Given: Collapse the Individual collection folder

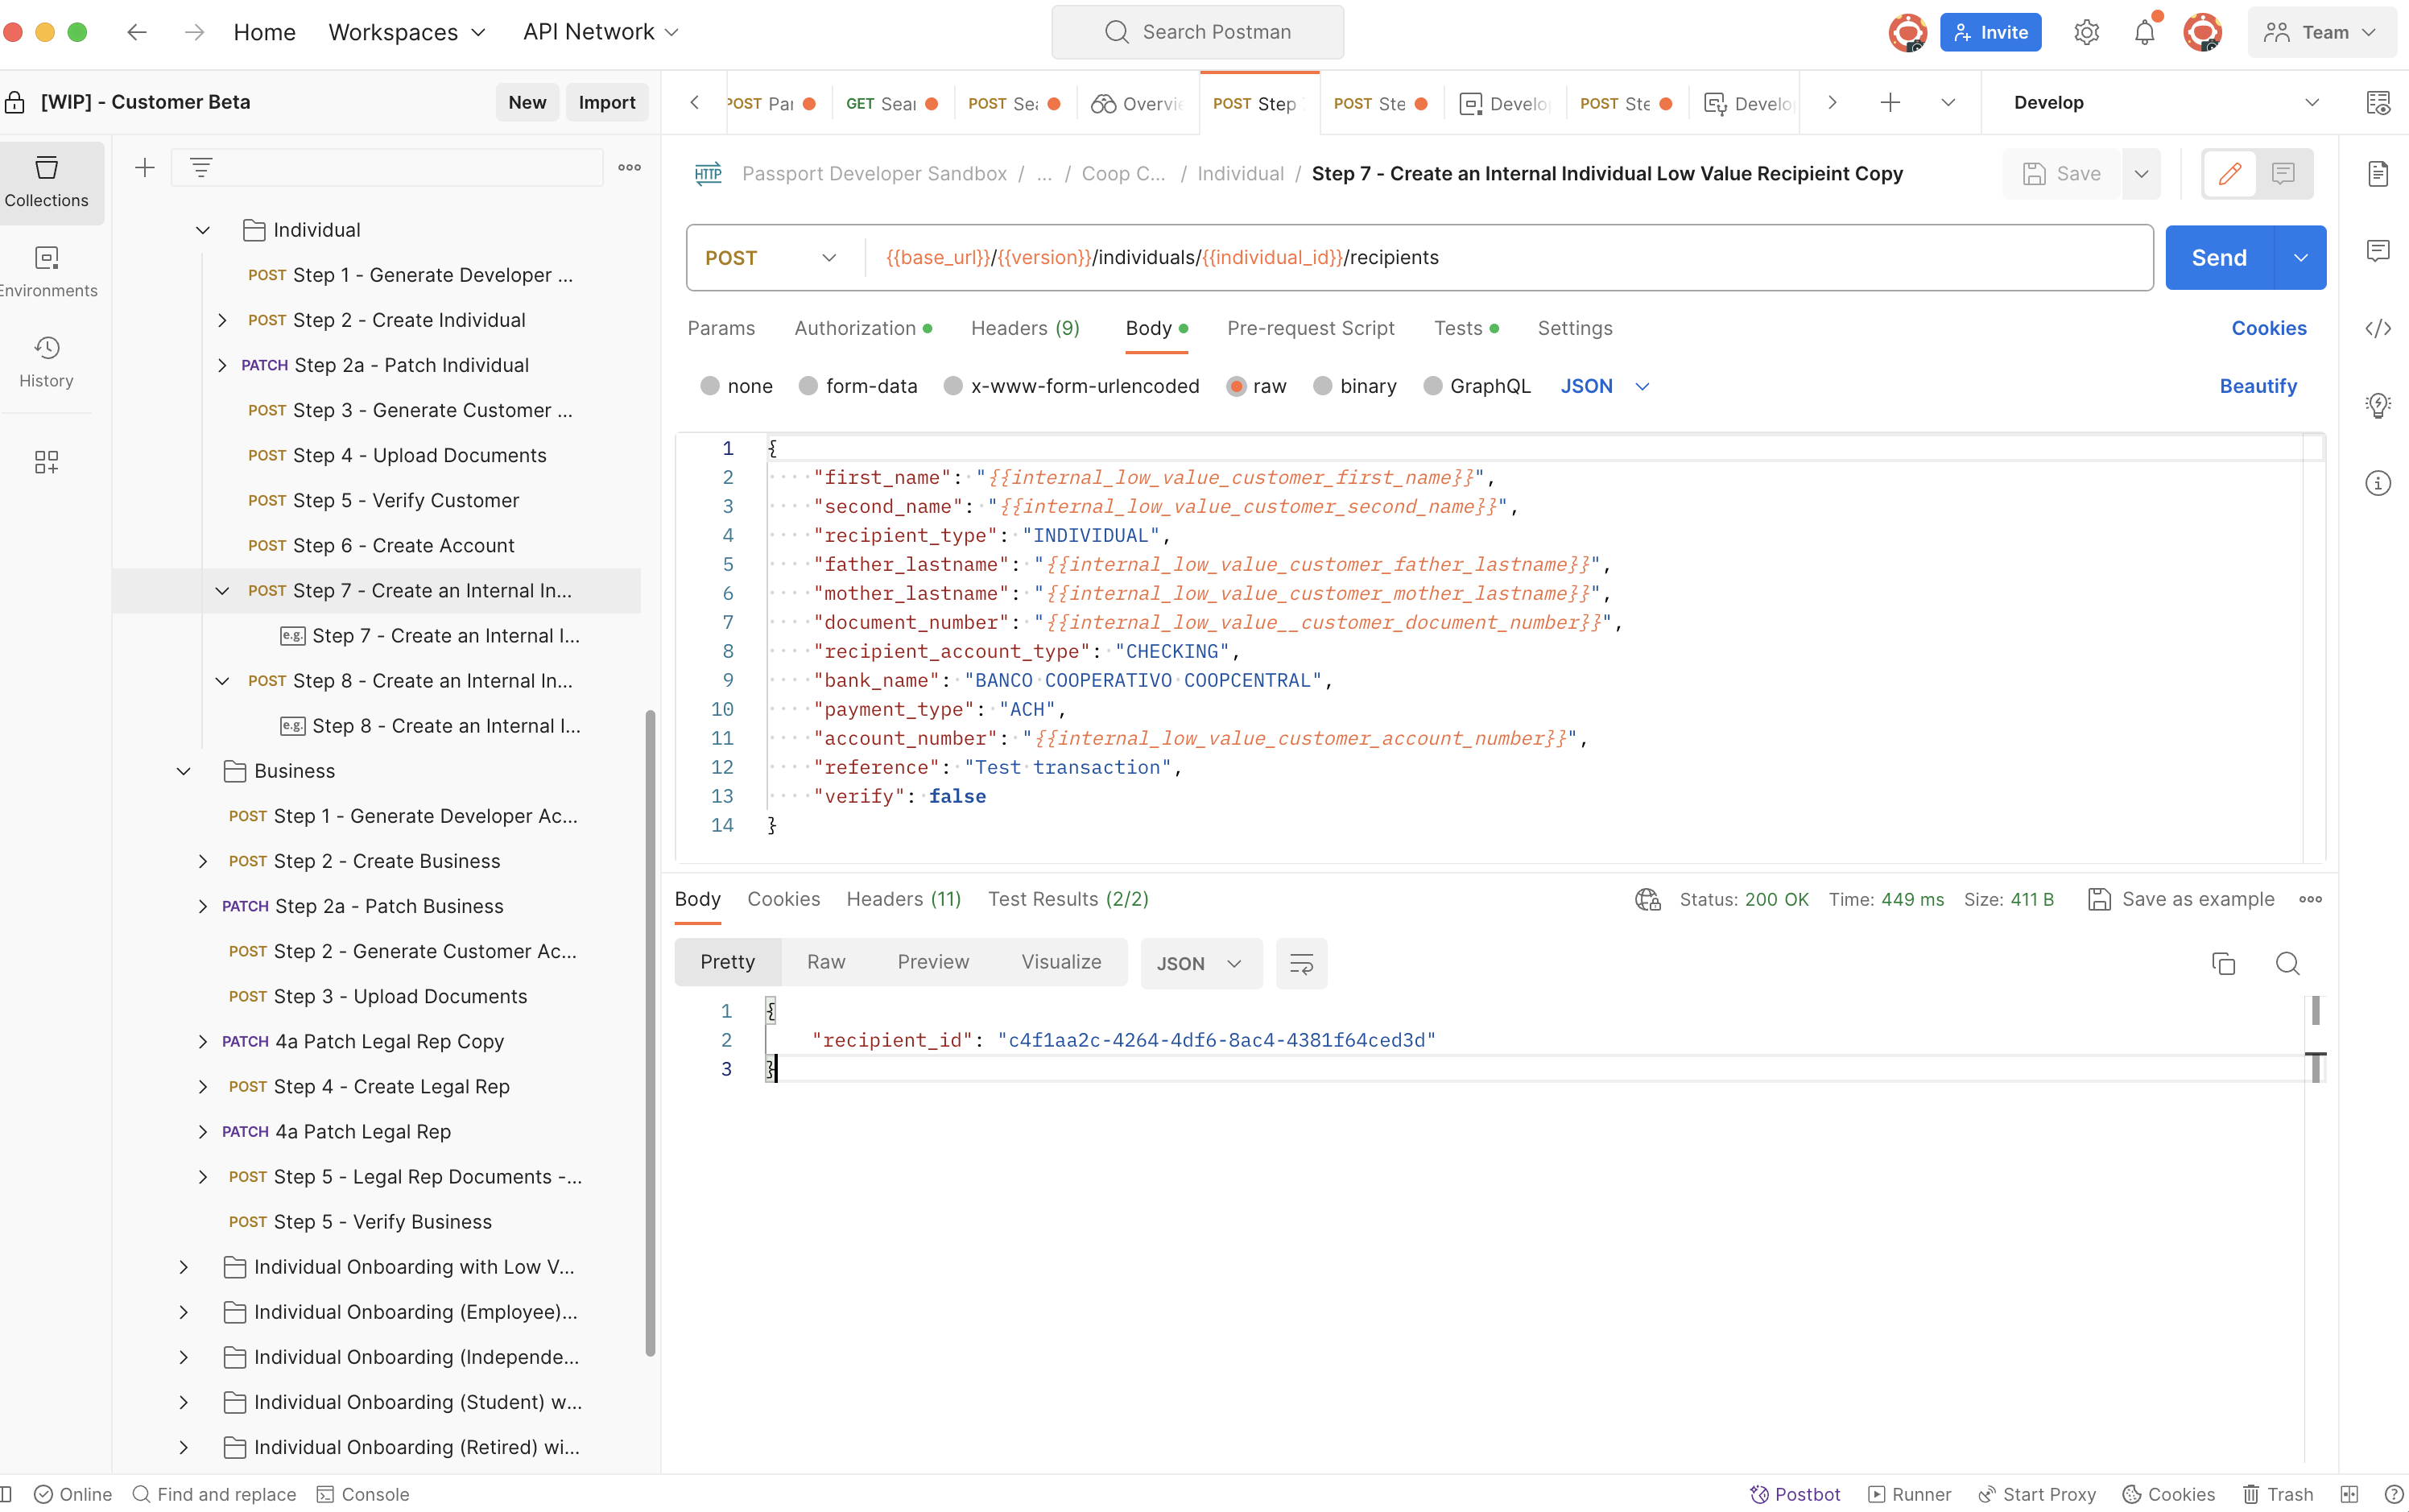Looking at the screenshot, I should (202, 229).
